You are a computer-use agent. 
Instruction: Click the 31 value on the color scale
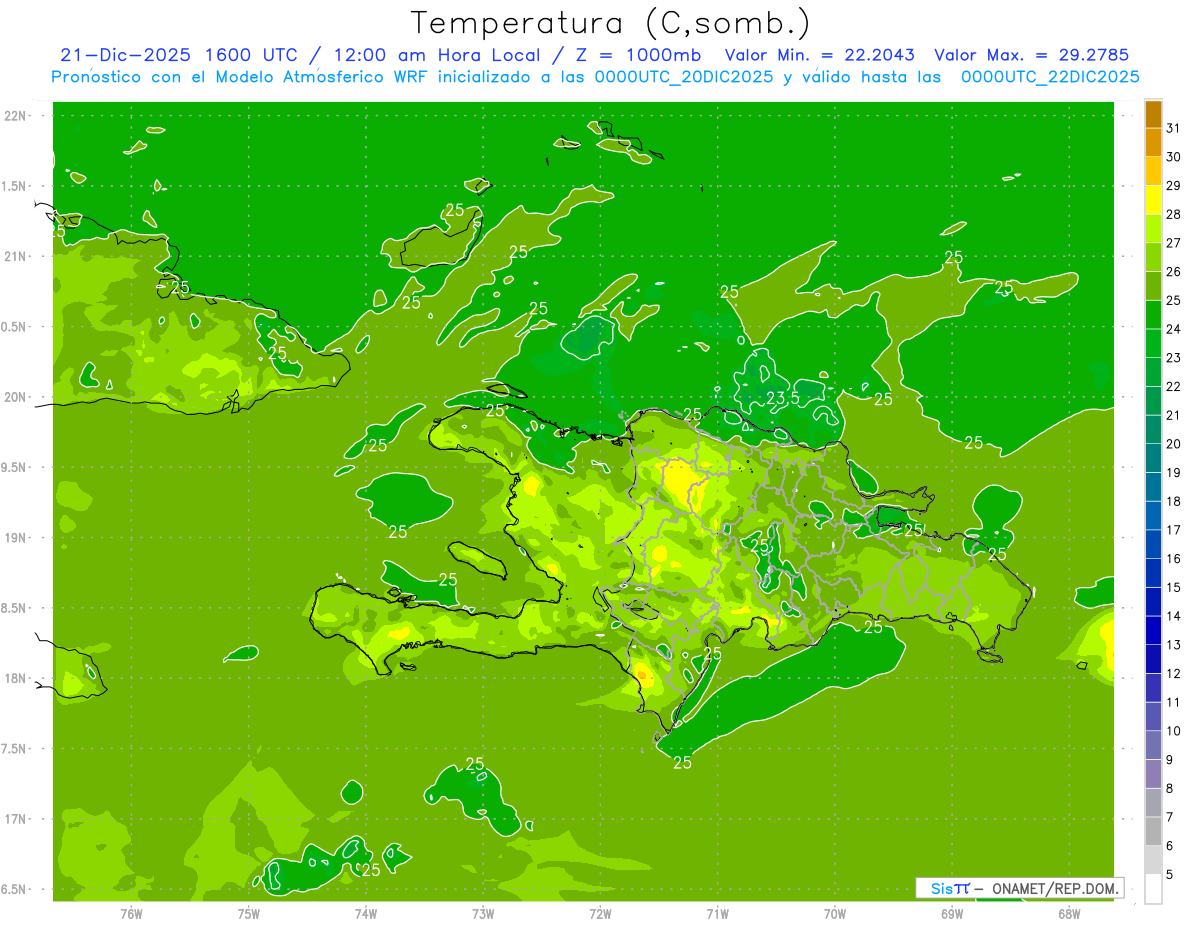1173,128
